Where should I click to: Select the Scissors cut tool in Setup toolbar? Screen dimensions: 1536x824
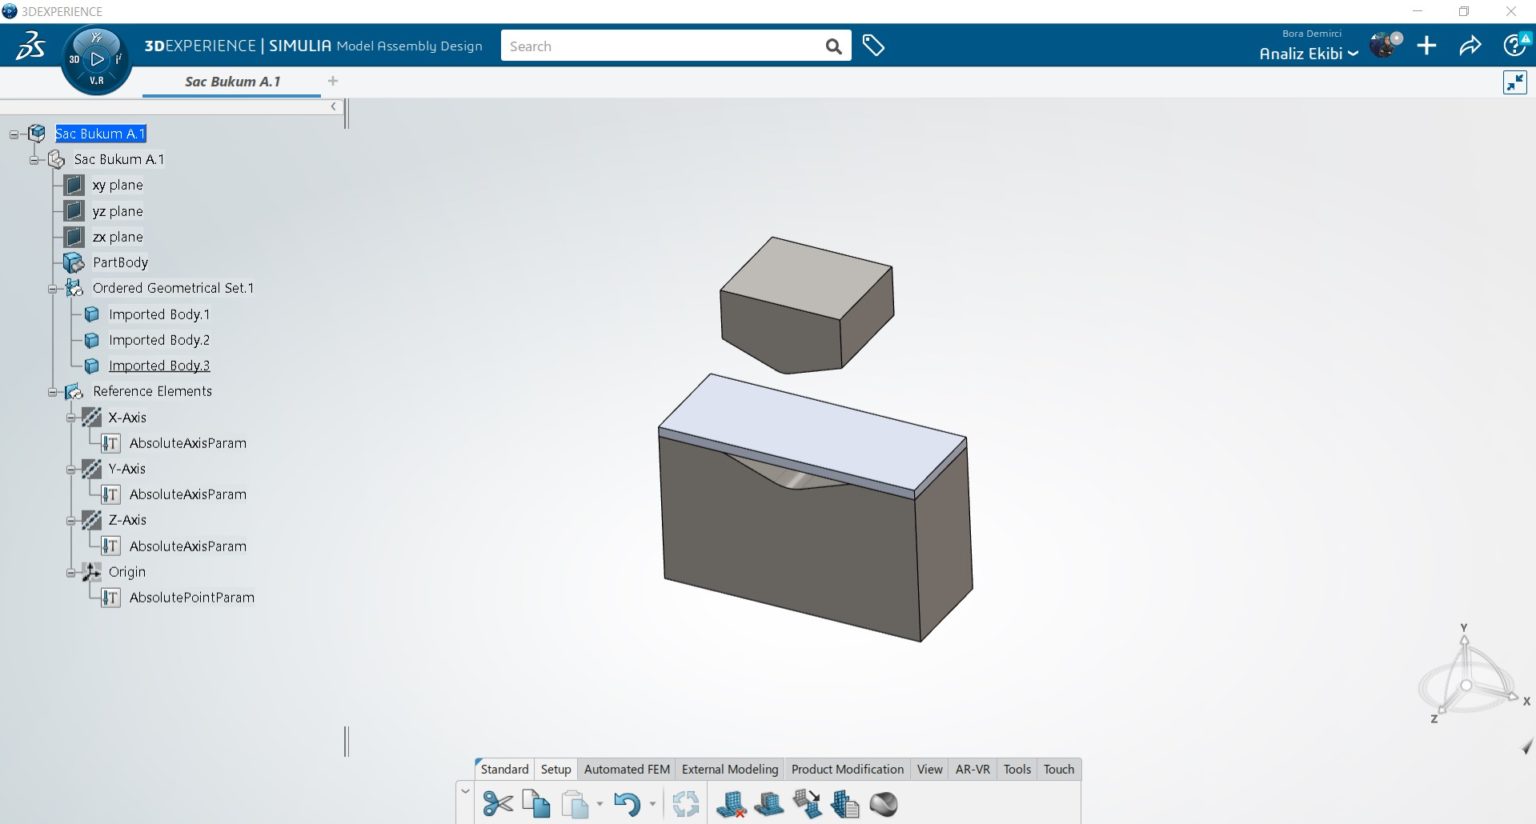point(497,803)
